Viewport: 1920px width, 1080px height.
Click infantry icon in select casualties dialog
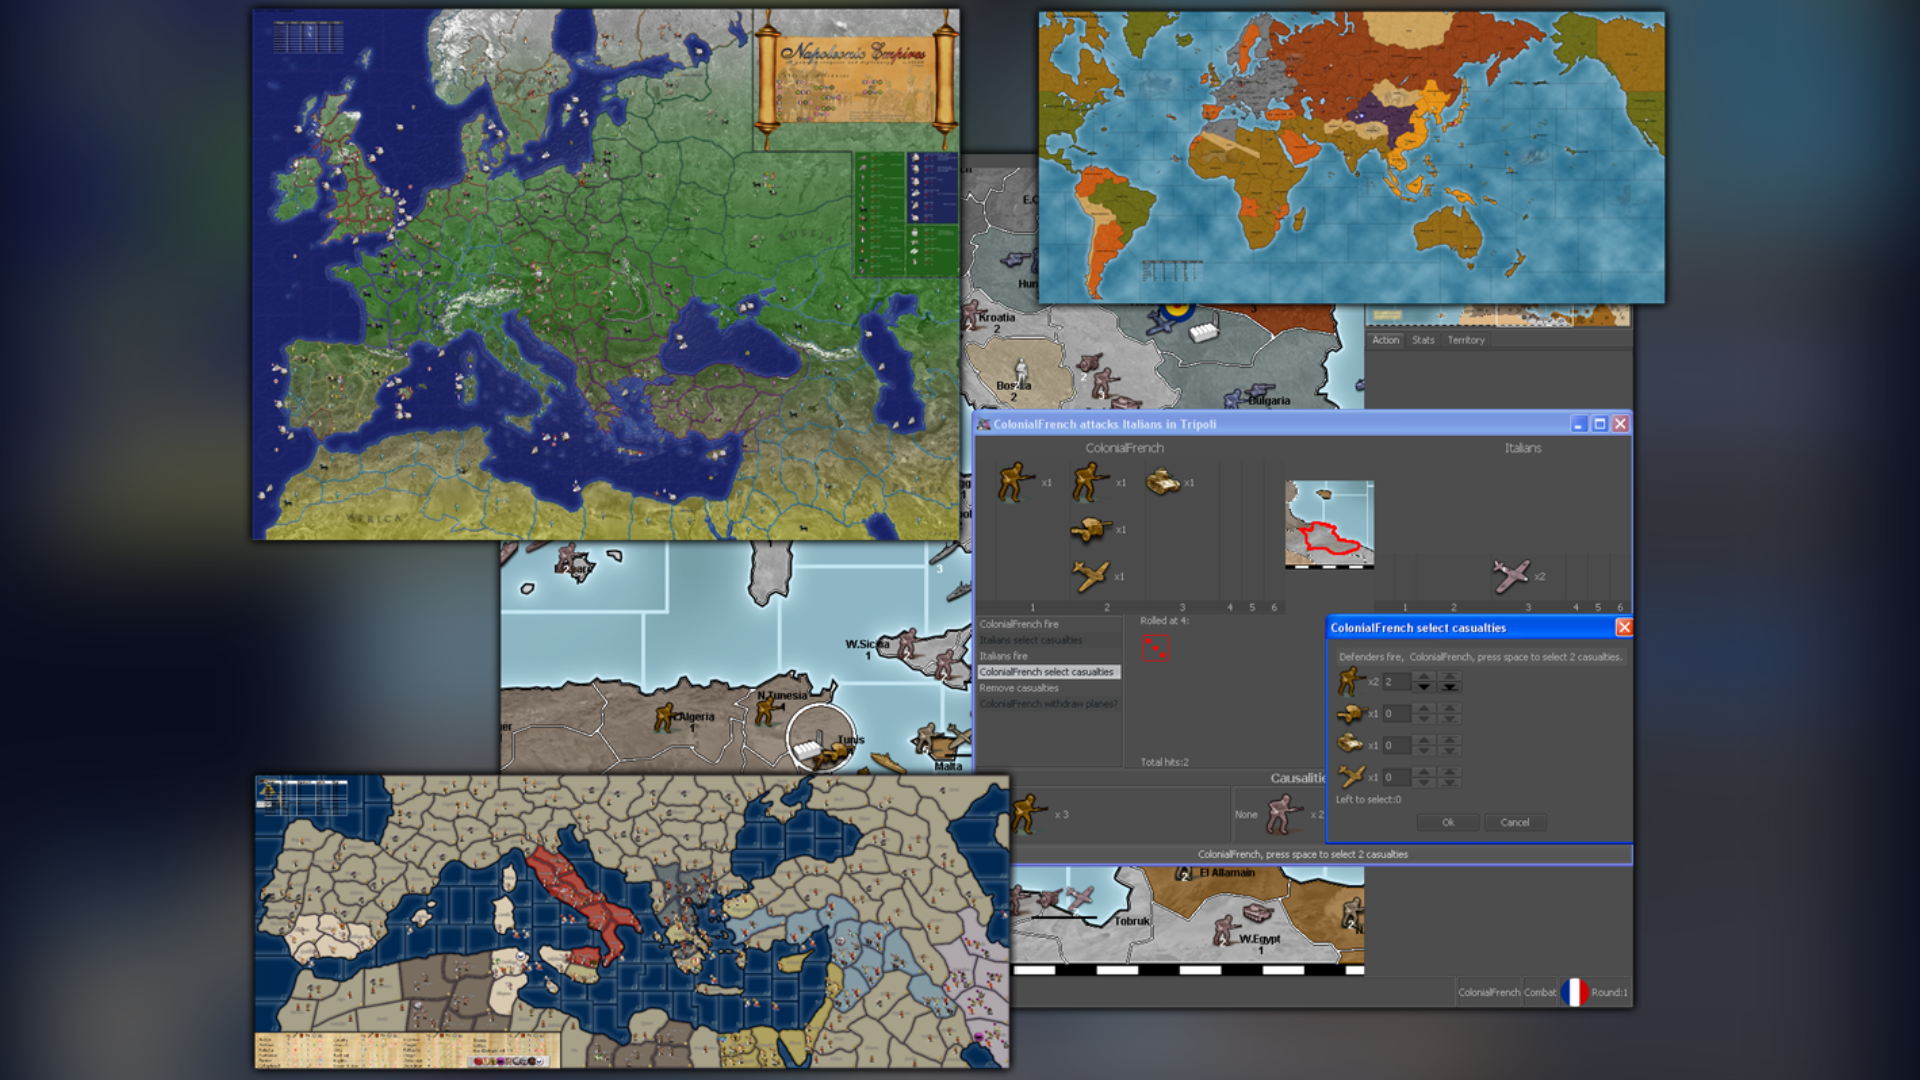click(x=1352, y=681)
